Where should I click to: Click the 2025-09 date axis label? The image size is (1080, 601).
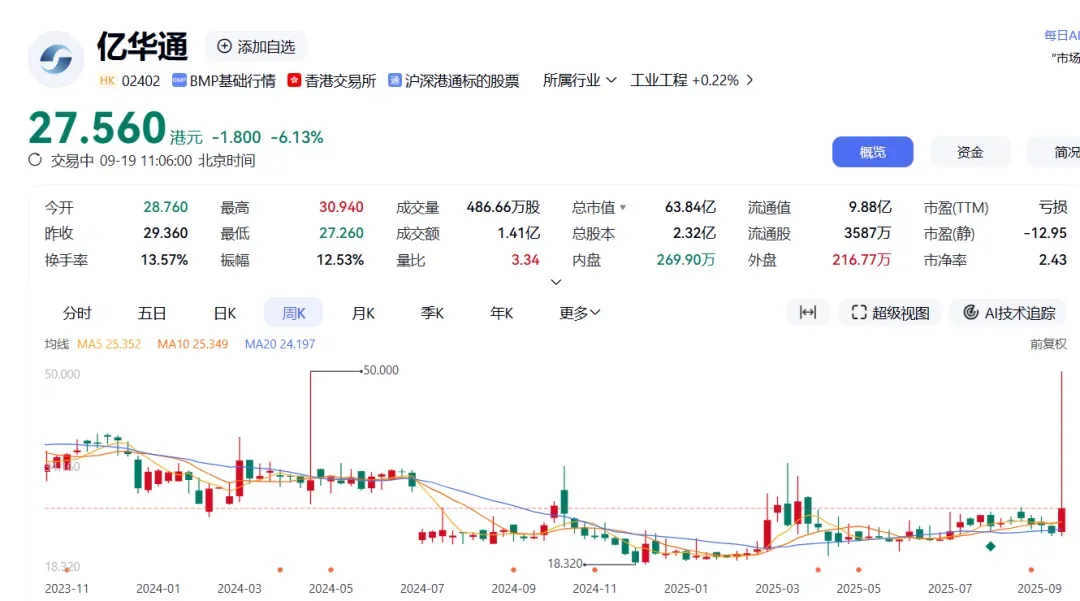coord(1039,589)
